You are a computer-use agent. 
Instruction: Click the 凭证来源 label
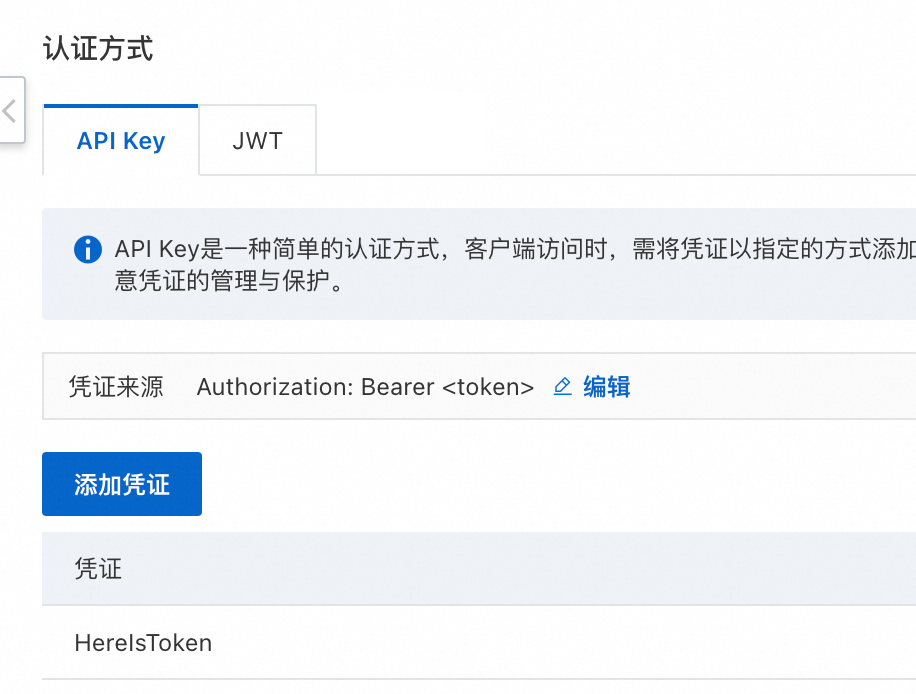[116, 387]
